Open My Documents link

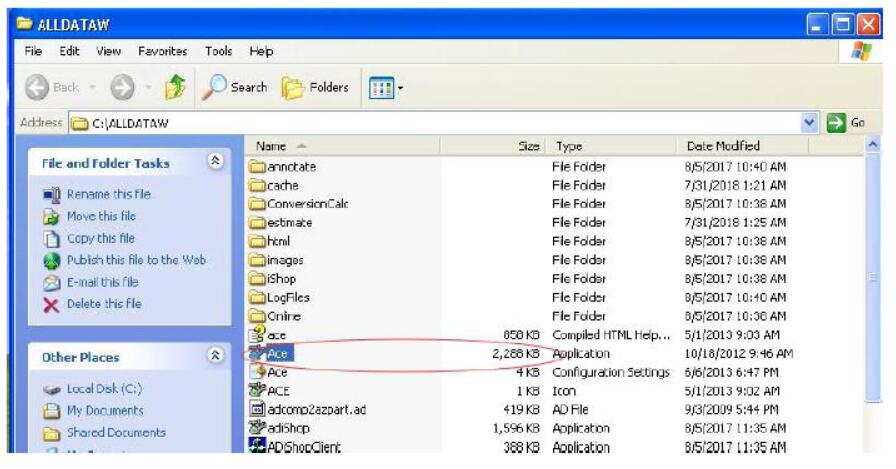tap(105, 411)
